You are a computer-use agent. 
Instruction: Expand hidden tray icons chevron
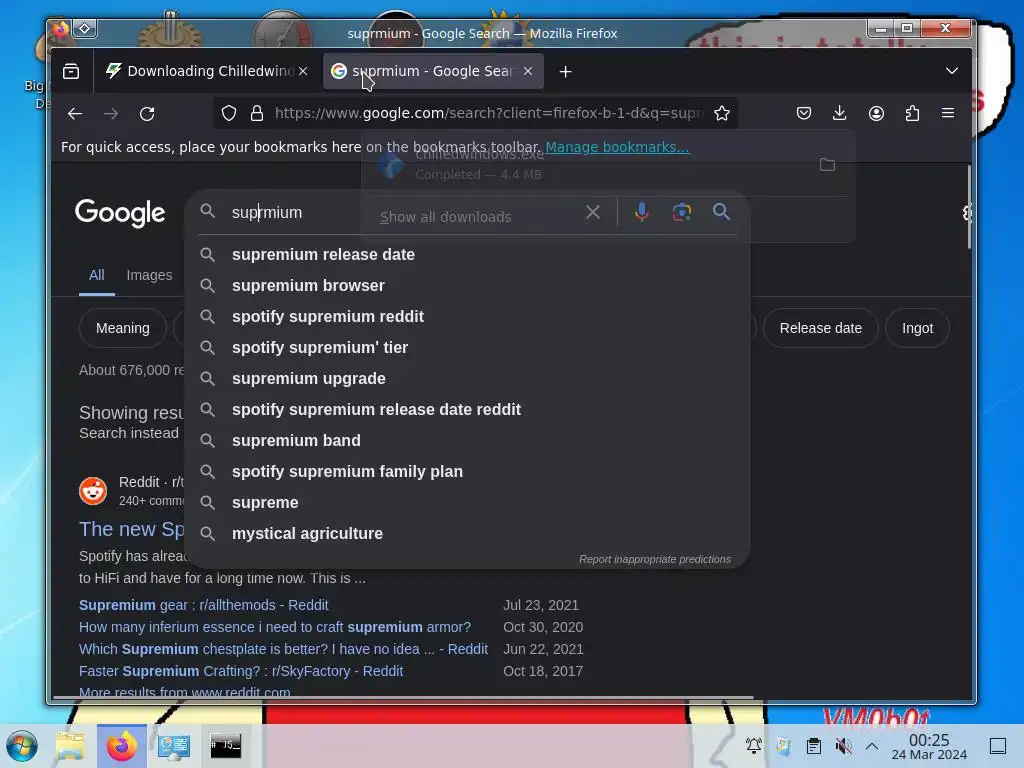(x=872, y=746)
